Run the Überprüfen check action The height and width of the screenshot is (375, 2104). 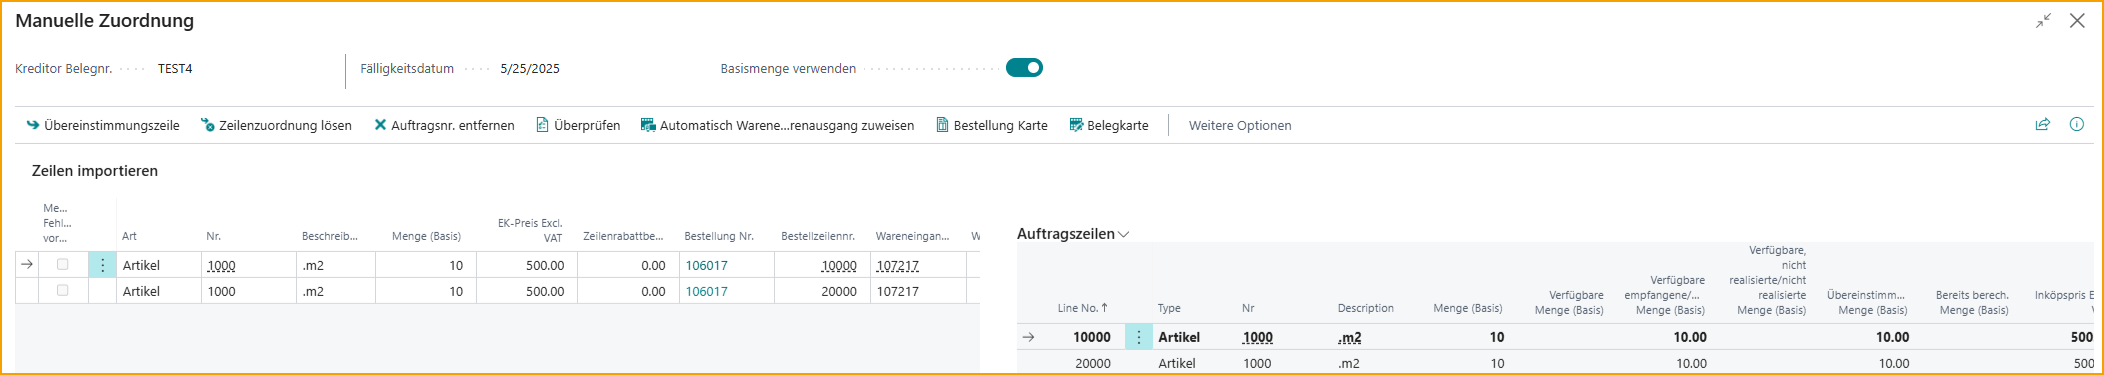578,125
